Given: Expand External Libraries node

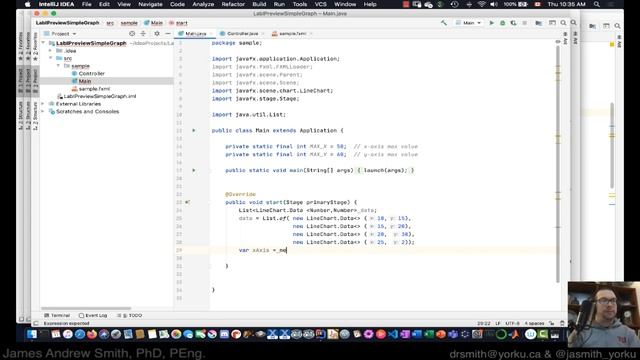Looking at the screenshot, I should point(43,104).
